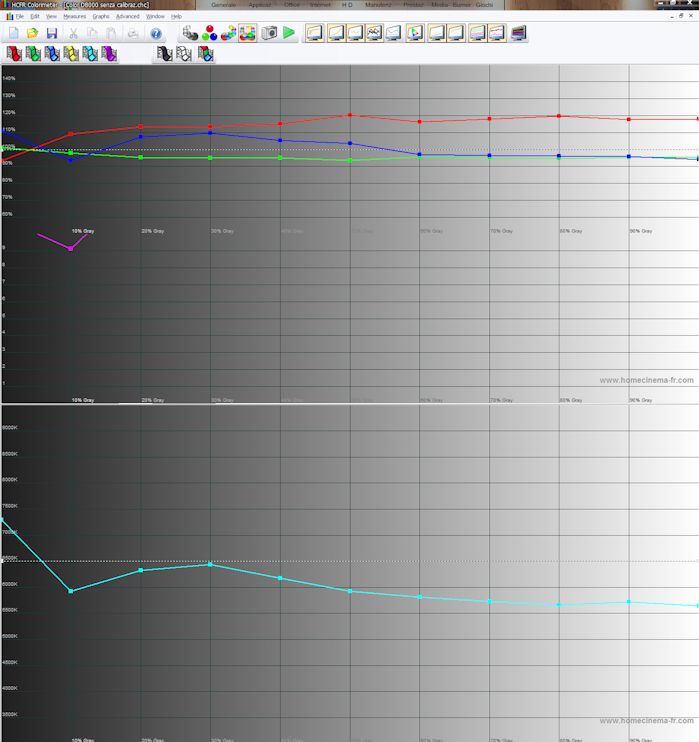This screenshot has width=699, height=742.
Task: Open the Advanced menu
Action: click(128, 16)
